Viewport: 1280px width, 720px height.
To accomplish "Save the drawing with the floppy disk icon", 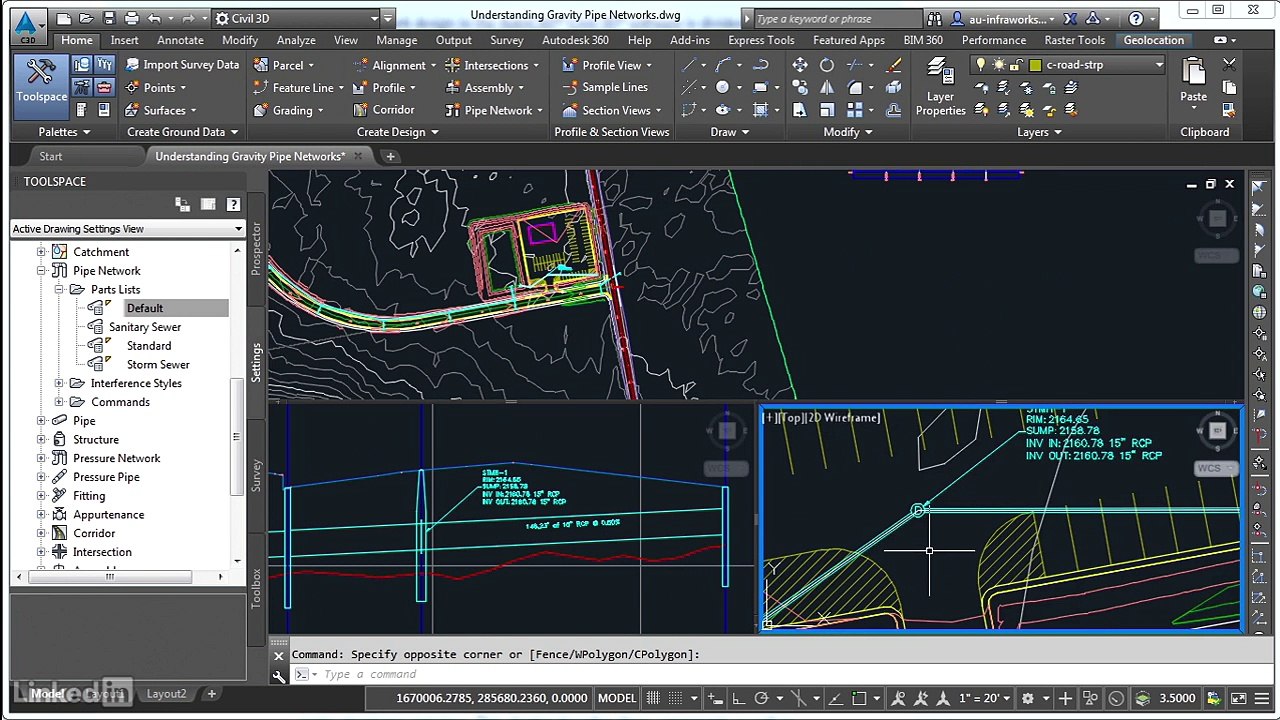I will [x=109, y=18].
